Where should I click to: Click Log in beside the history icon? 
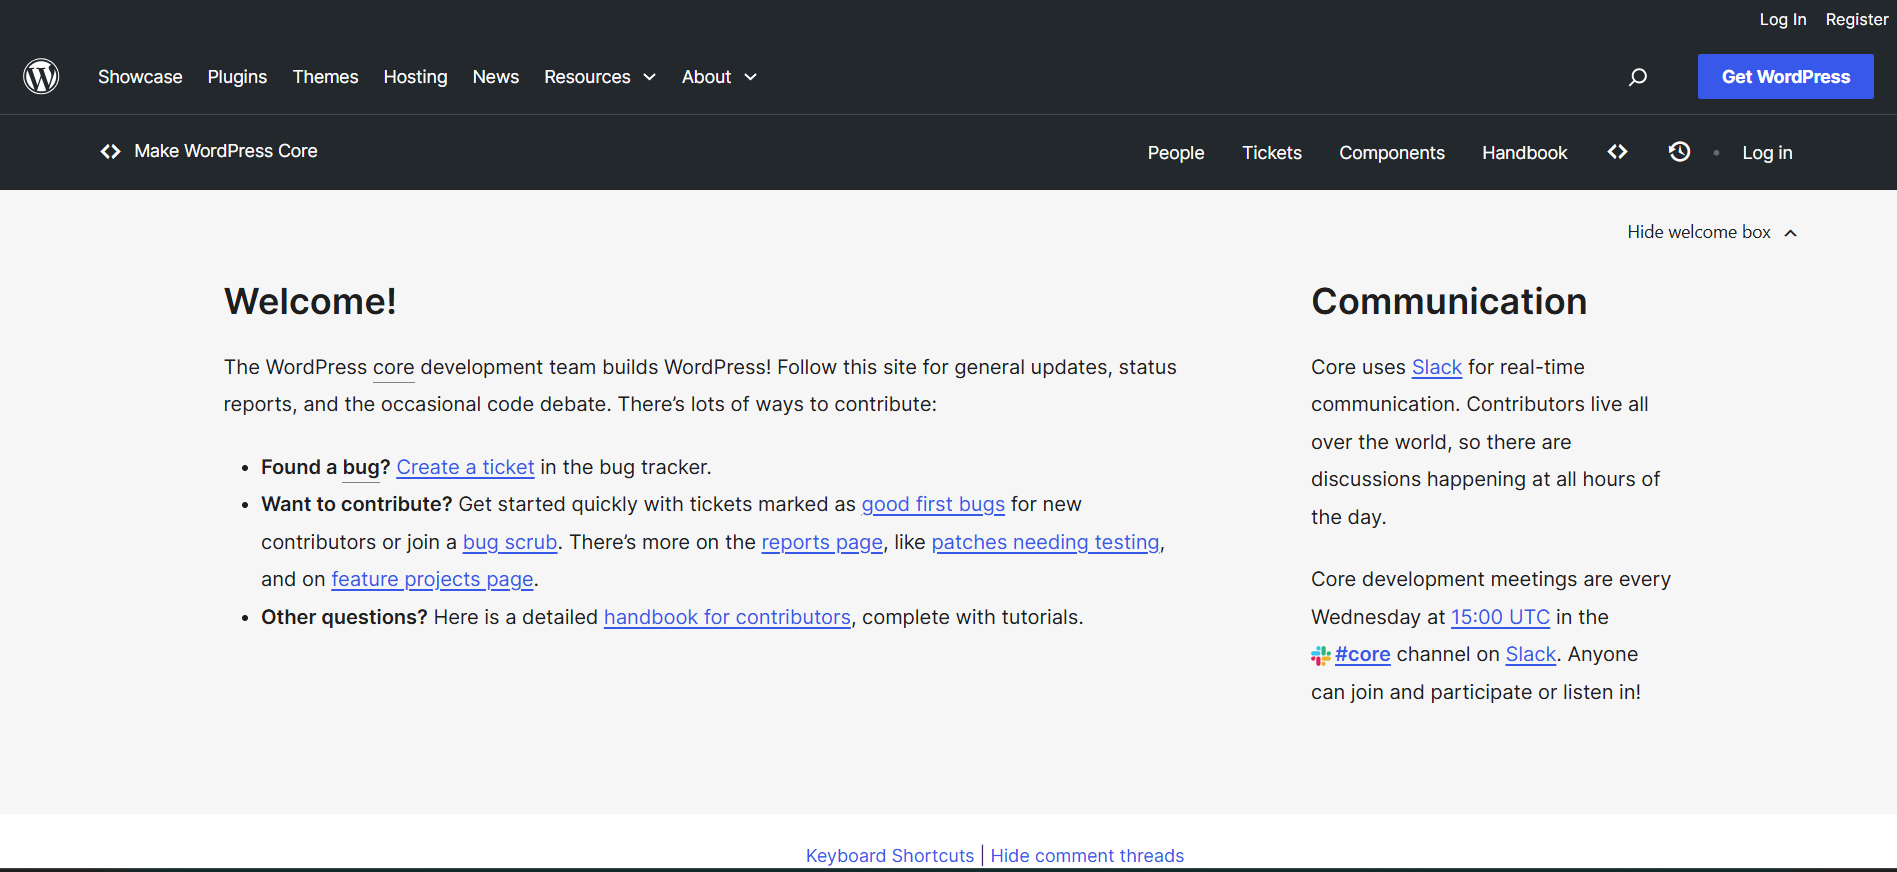tap(1767, 153)
